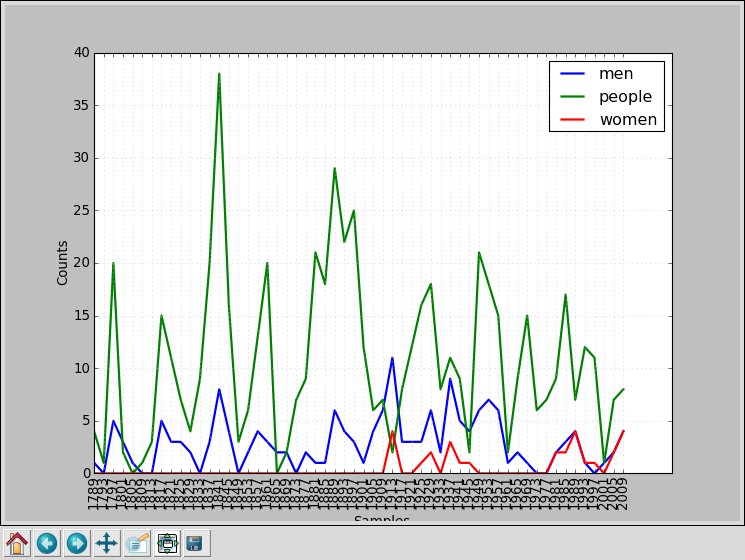Click the 'Samples' x-axis label
The width and height of the screenshot is (745, 560).
382,519
